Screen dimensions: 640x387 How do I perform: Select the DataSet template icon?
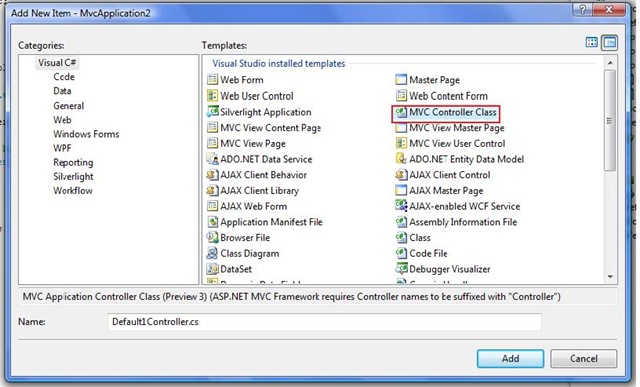click(x=212, y=269)
